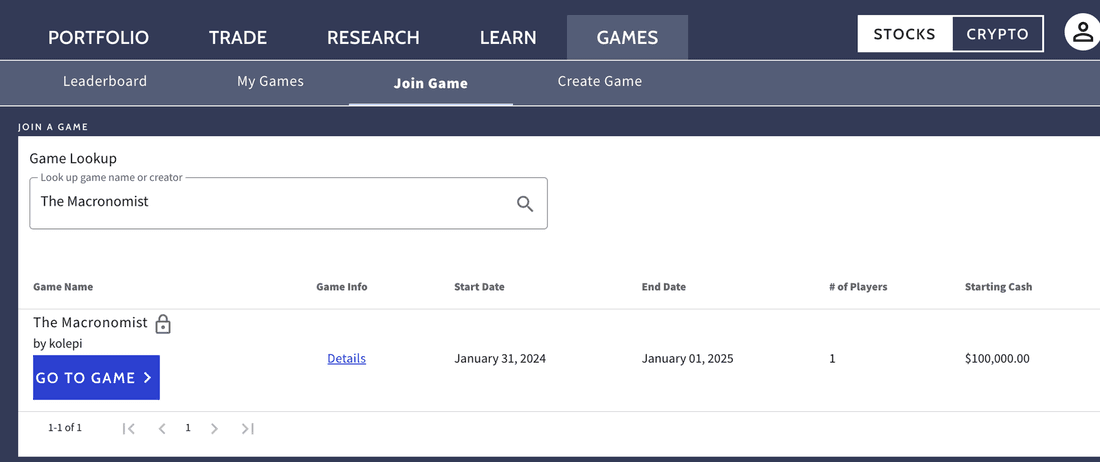Go to first page arrow
The image size is (1100, 462).
click(128, 428)
